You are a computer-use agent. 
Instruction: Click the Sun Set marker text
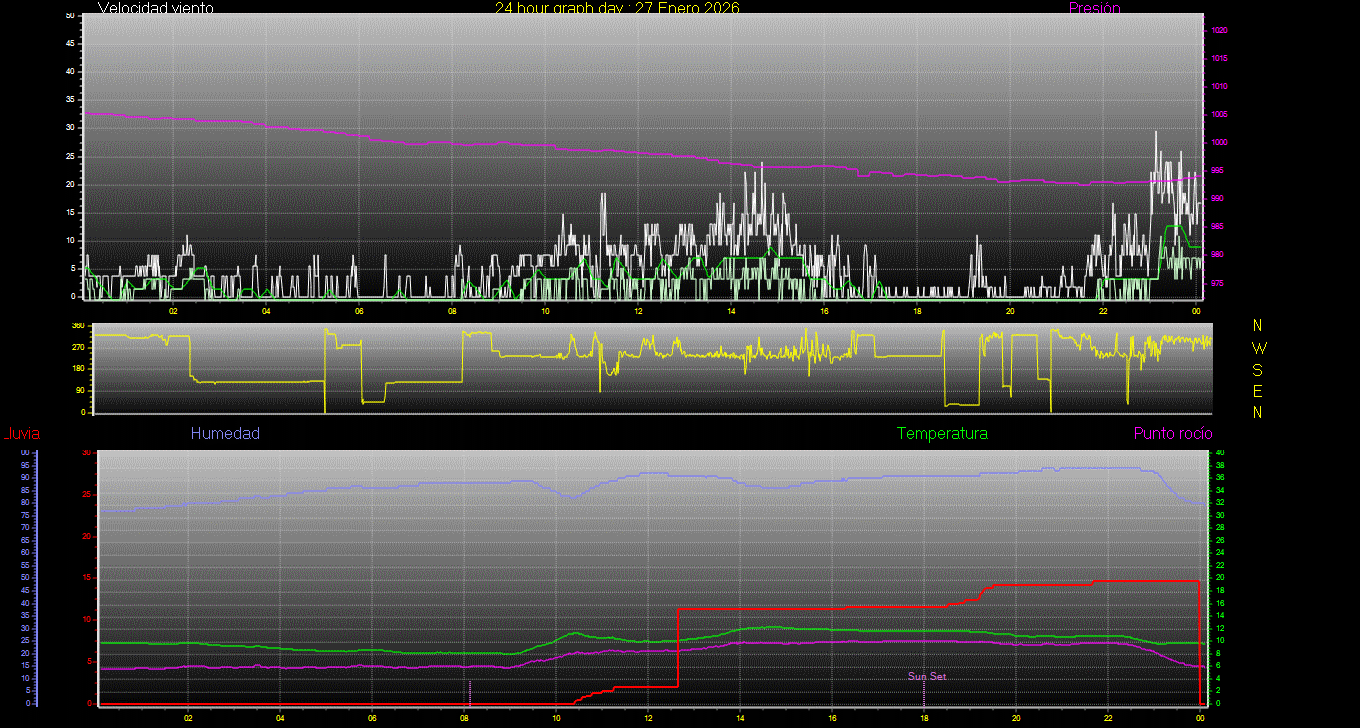click(x=927, y=677)
